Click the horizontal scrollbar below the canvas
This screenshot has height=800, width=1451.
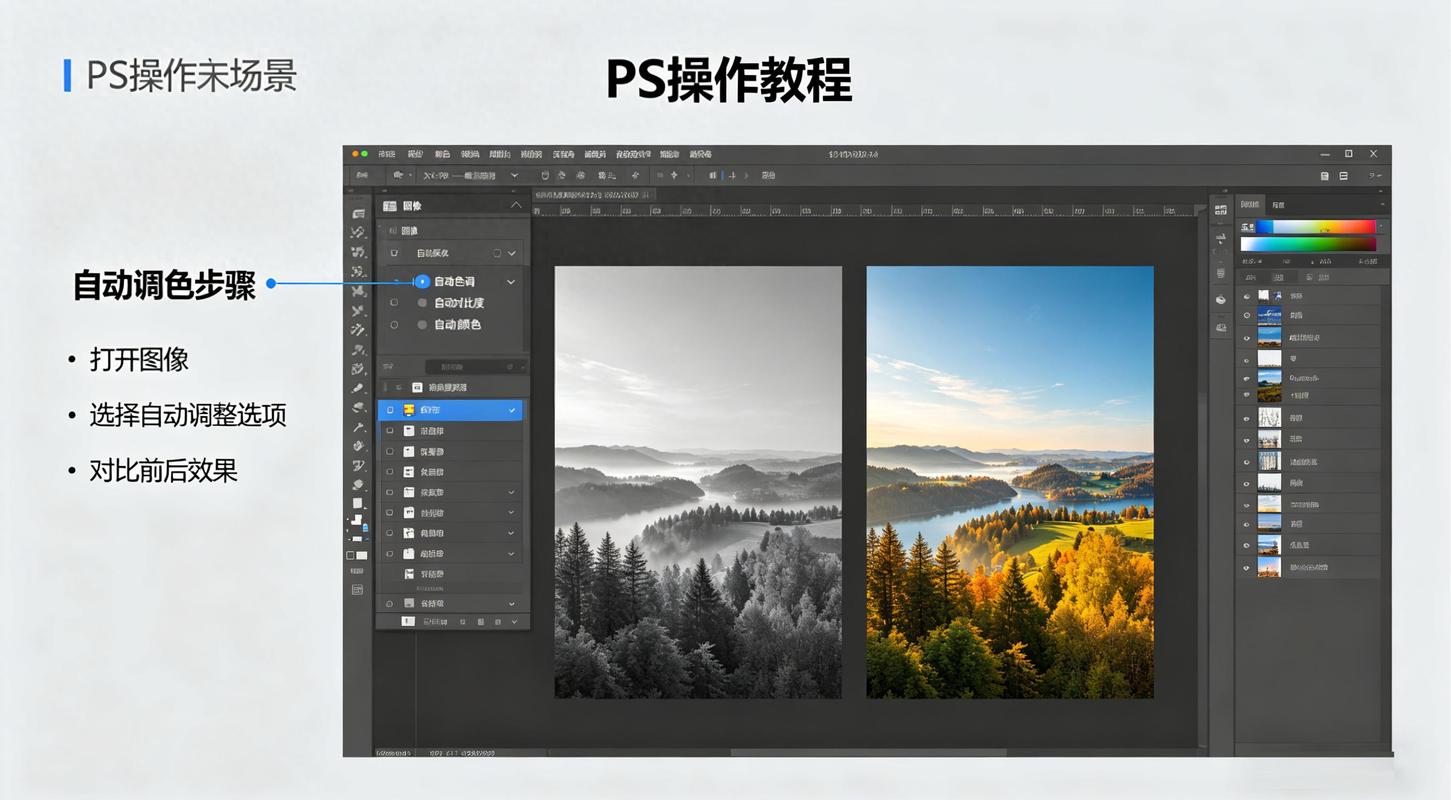click(868, 752)
